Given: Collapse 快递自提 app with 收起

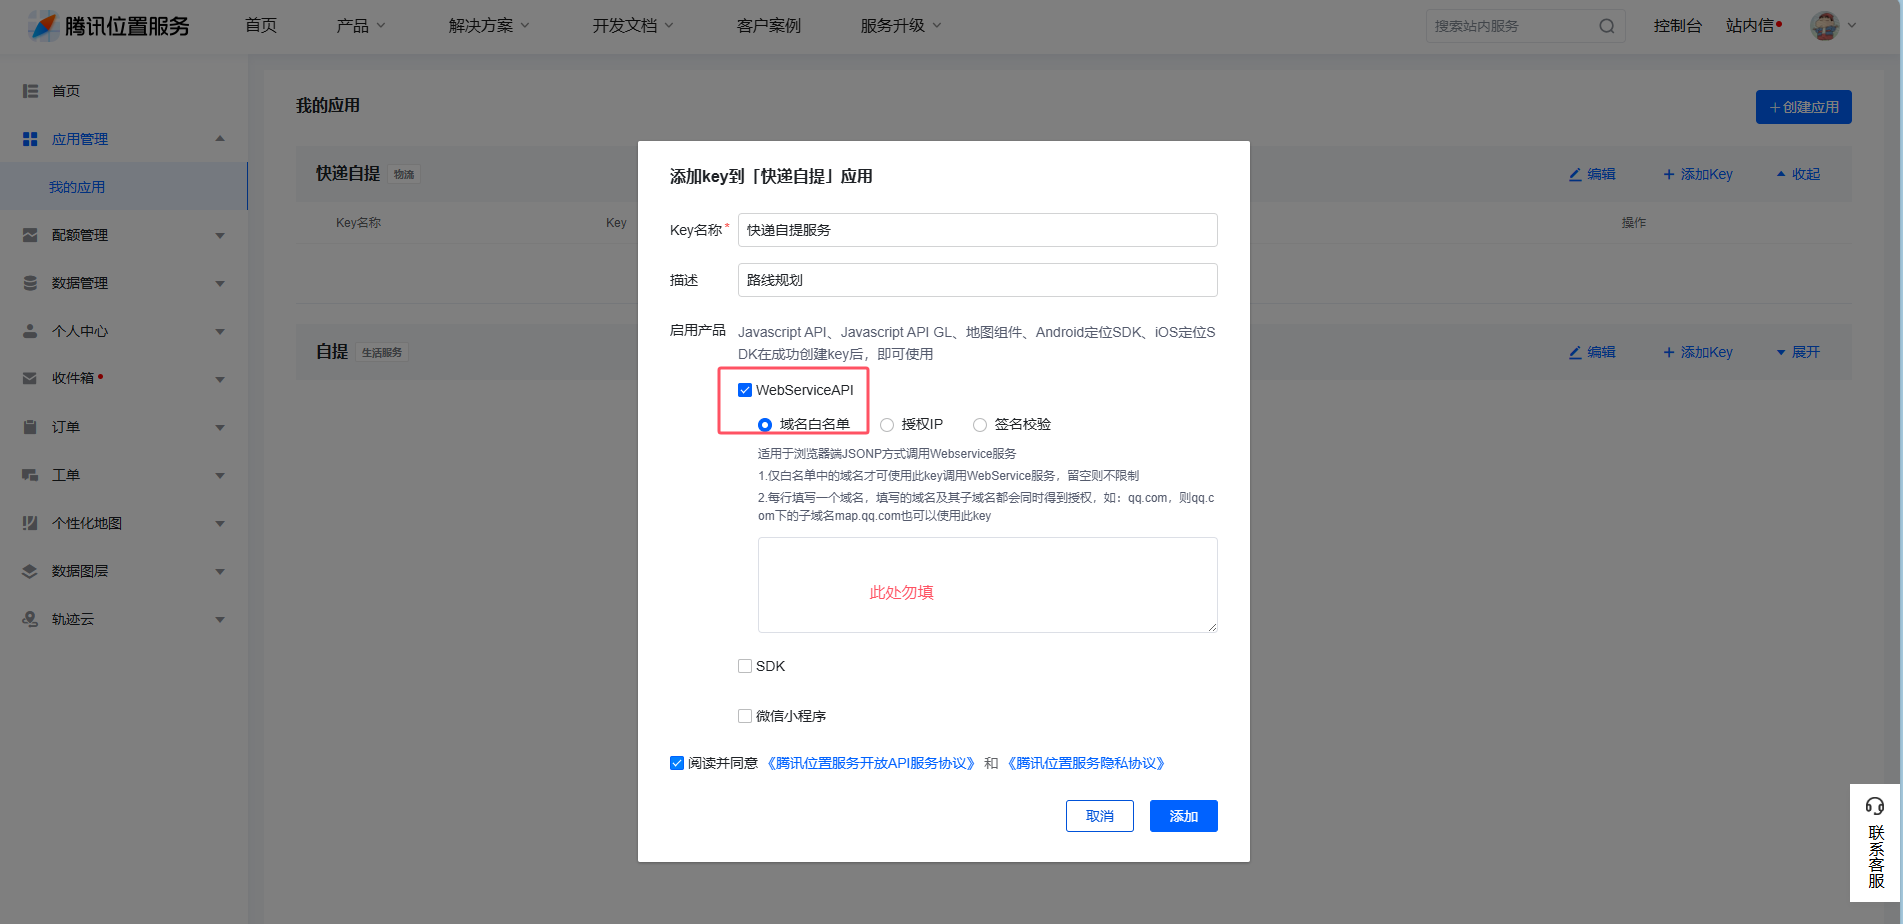Looking at the screenshot, I should tap(1798, 174).
